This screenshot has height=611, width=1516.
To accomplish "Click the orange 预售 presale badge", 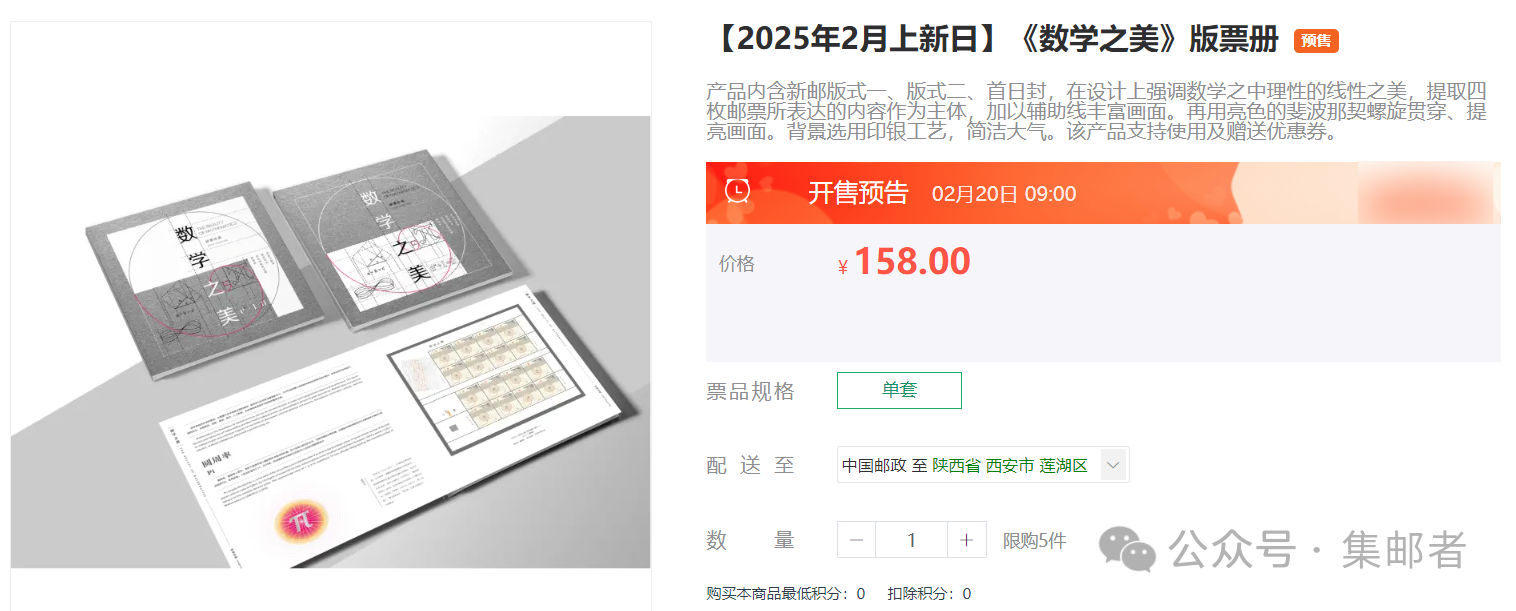I will tap(1316, 41).
